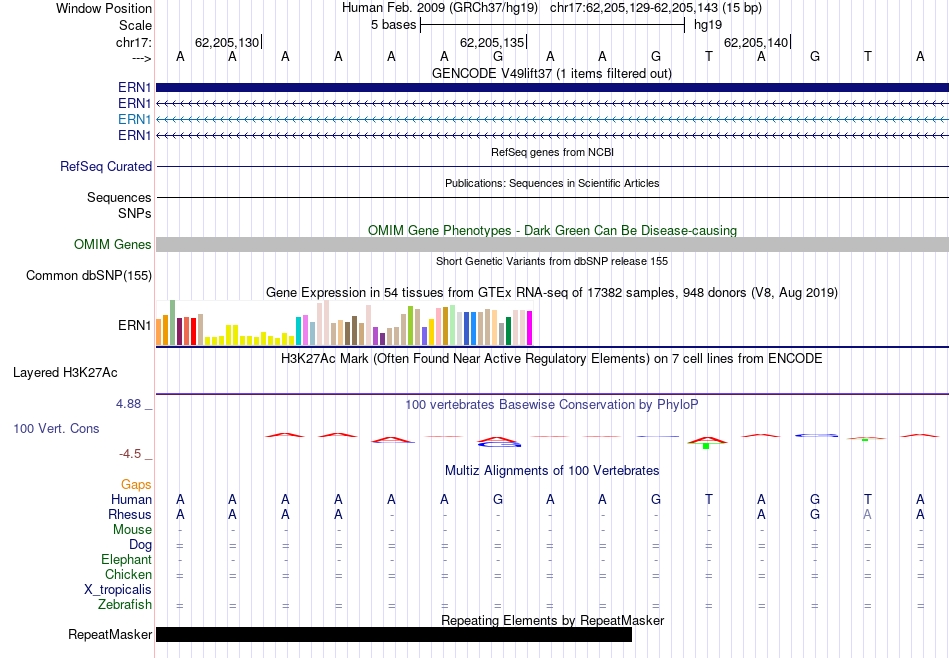Select the Chicken alignment row label

(x=128, y=574)
